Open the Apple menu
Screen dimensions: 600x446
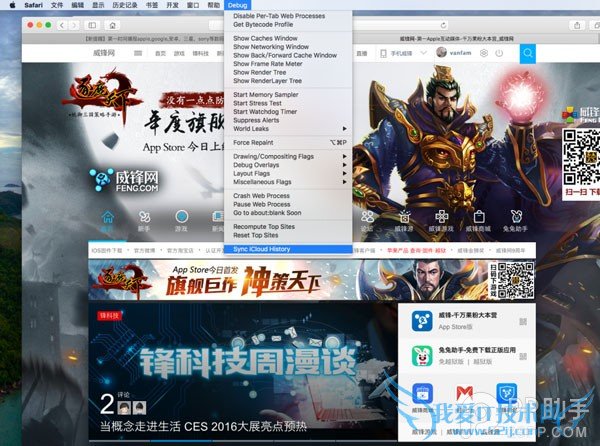(12, 5)
